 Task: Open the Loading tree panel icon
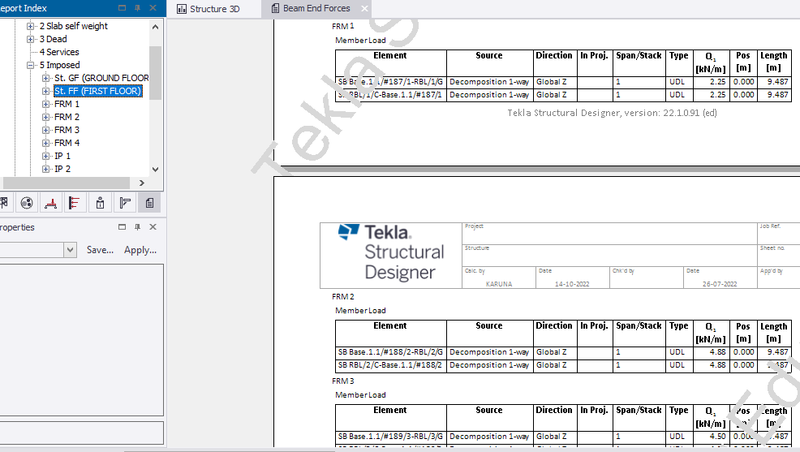tap(51, 203)
